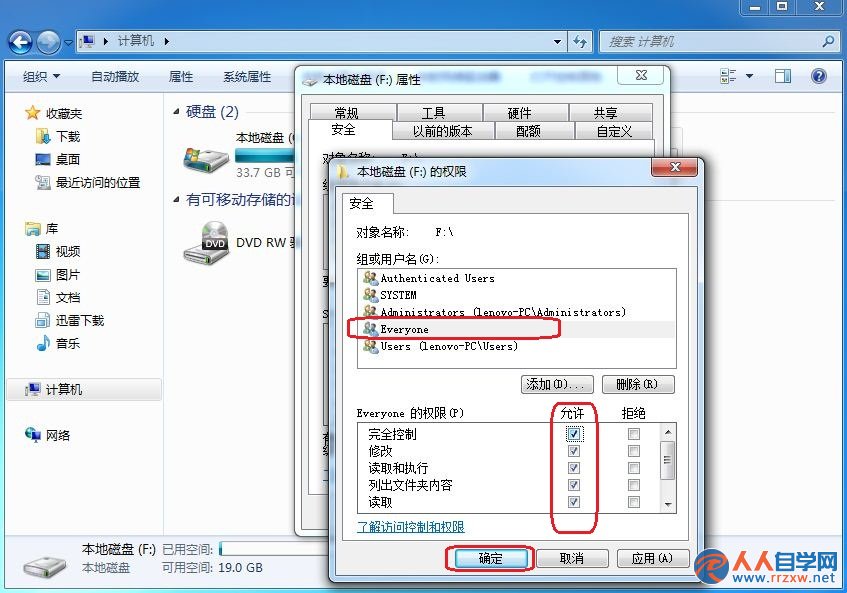Image resolution: width=847 pixels, height=593 pixels.
Task: Click the computer icon in address bar
Action: tap(87, 41)
